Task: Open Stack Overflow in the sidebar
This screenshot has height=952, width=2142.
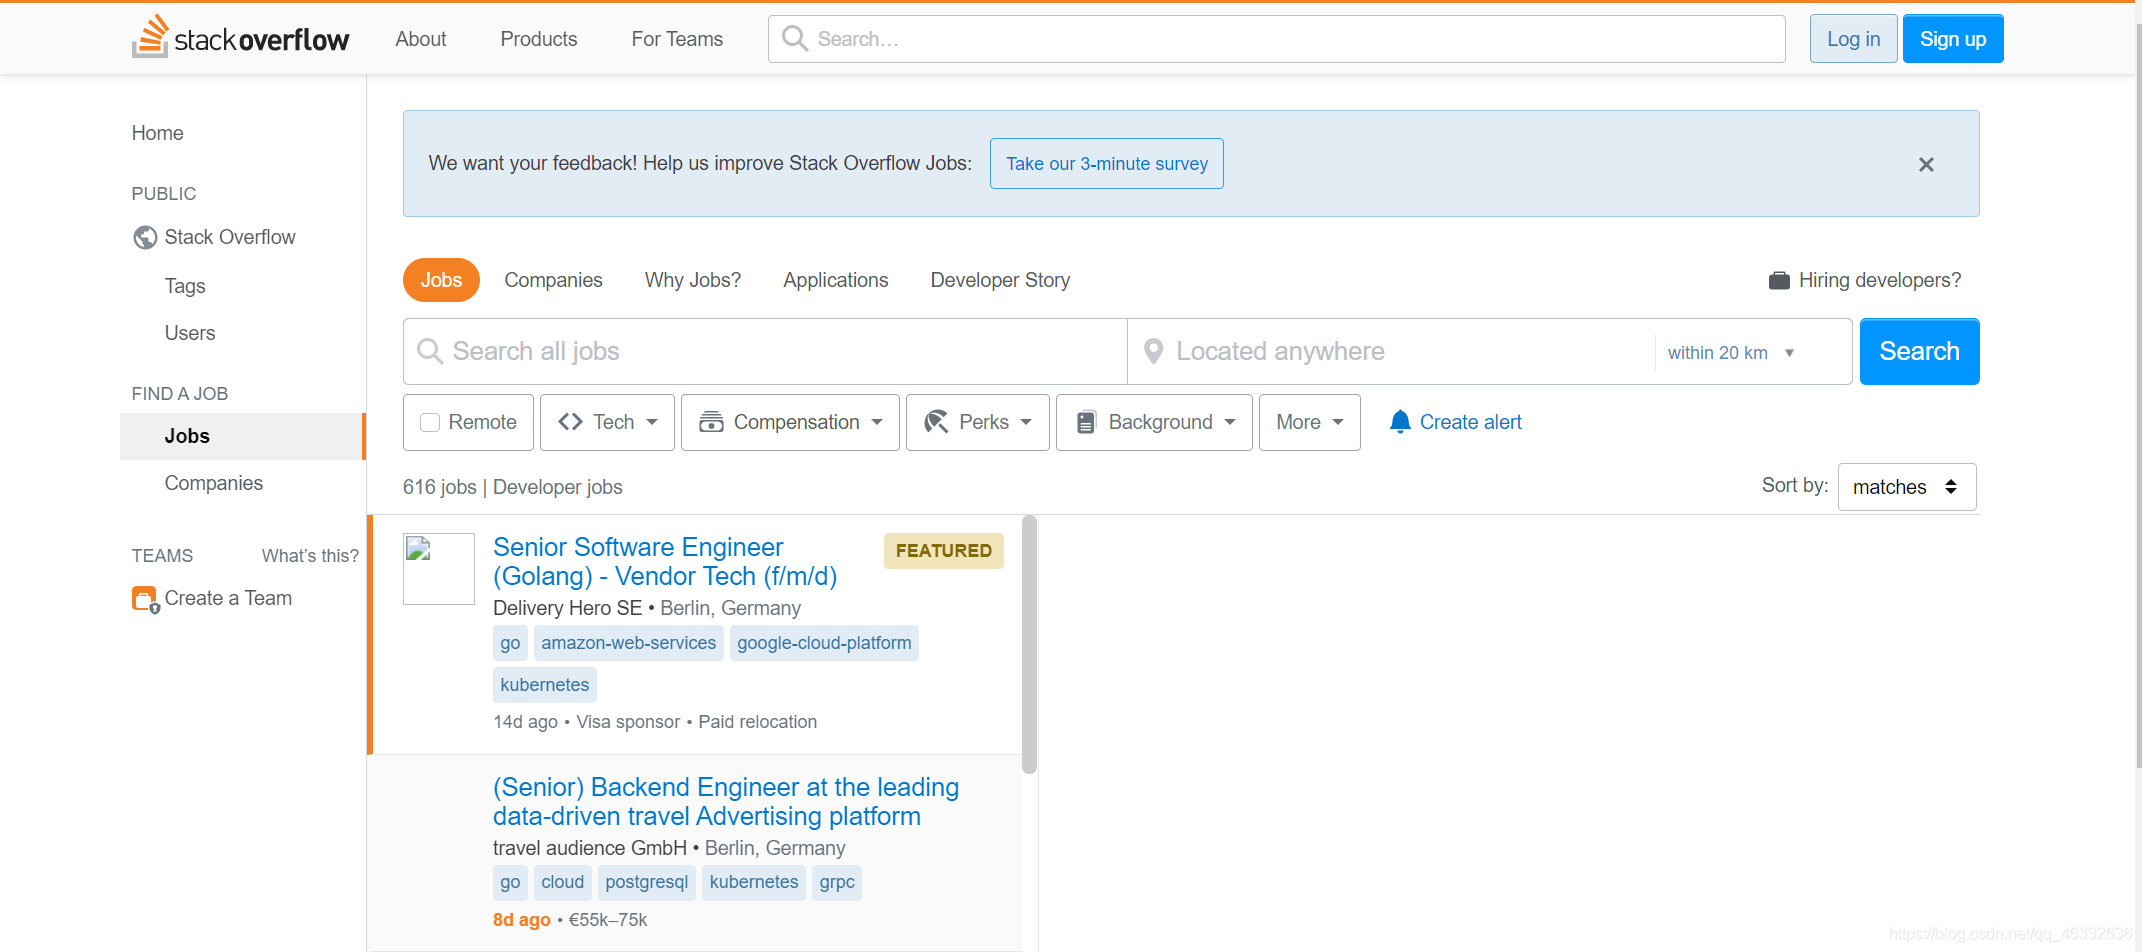Action: click(x=230, y=237)
